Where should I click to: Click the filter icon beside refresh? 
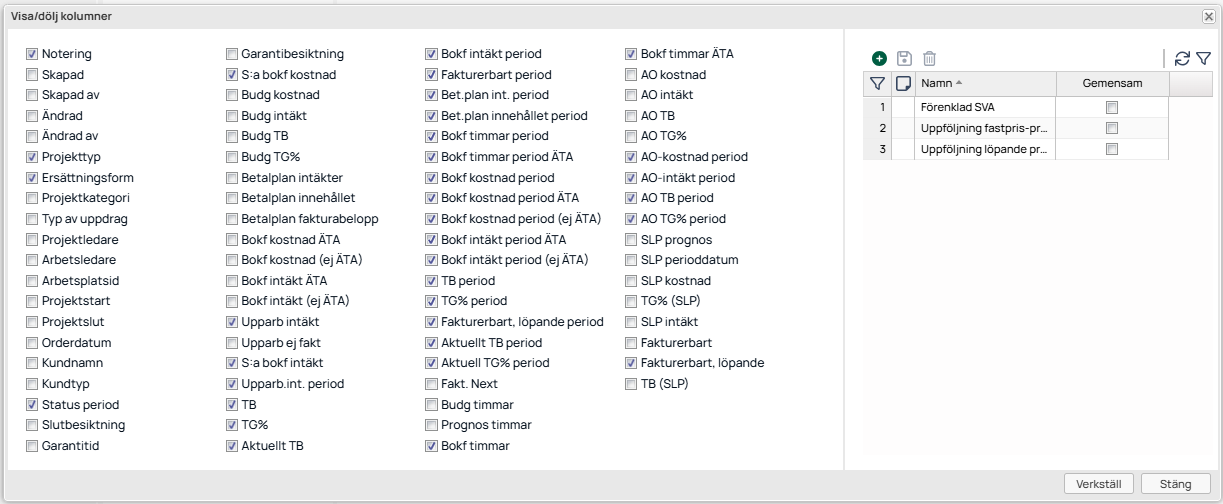point(1204,59)
